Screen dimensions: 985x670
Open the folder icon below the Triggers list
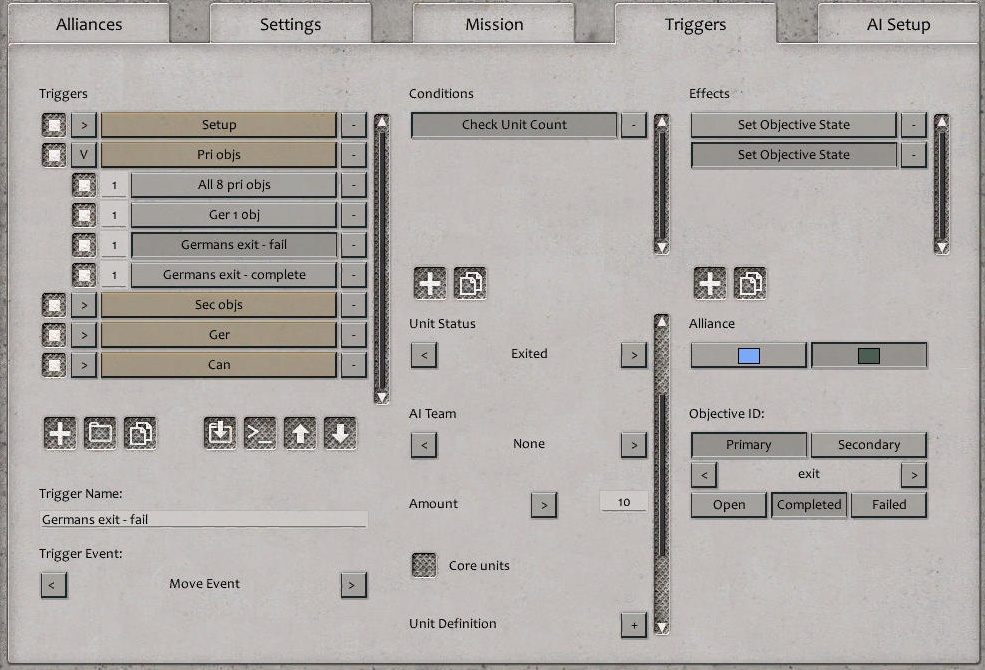[x=97, y=433]
